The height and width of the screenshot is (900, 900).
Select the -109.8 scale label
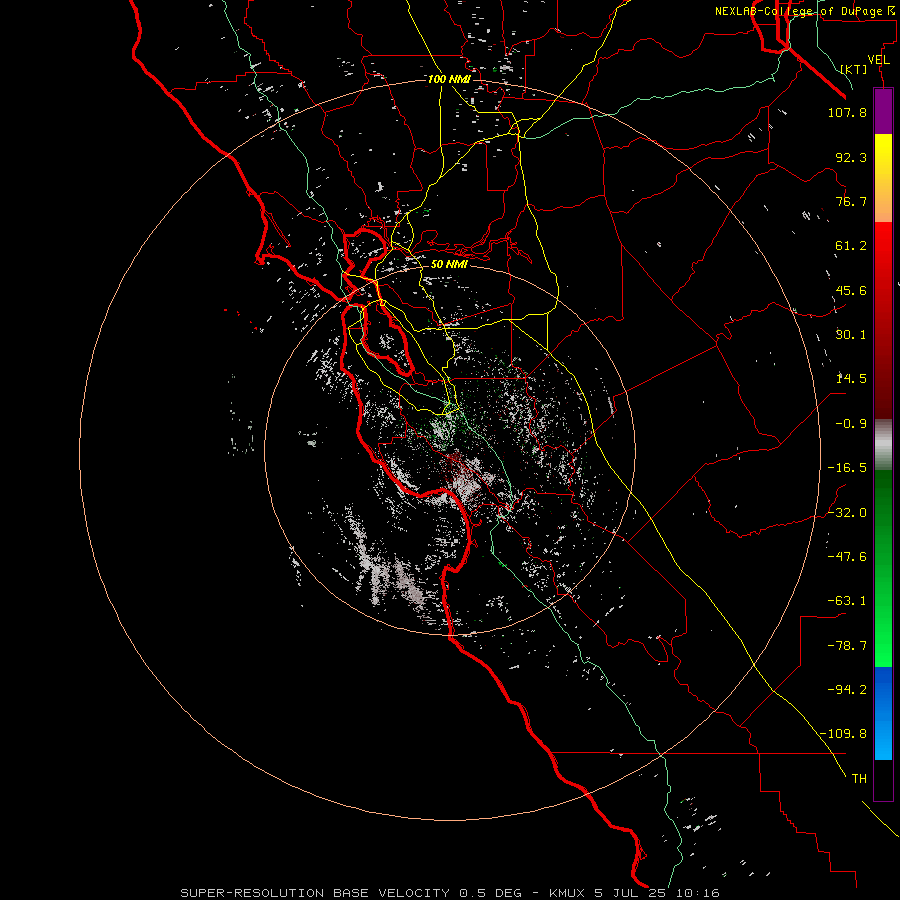pyautogui.click(x=844, y=734)
